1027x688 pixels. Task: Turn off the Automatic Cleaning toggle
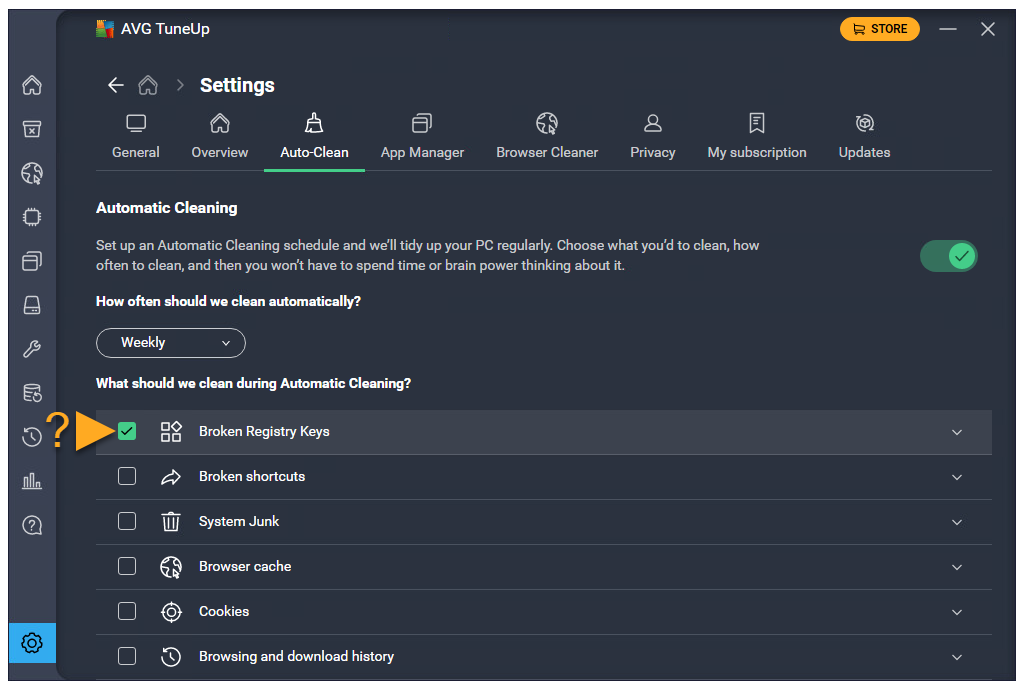coord(948,257)
